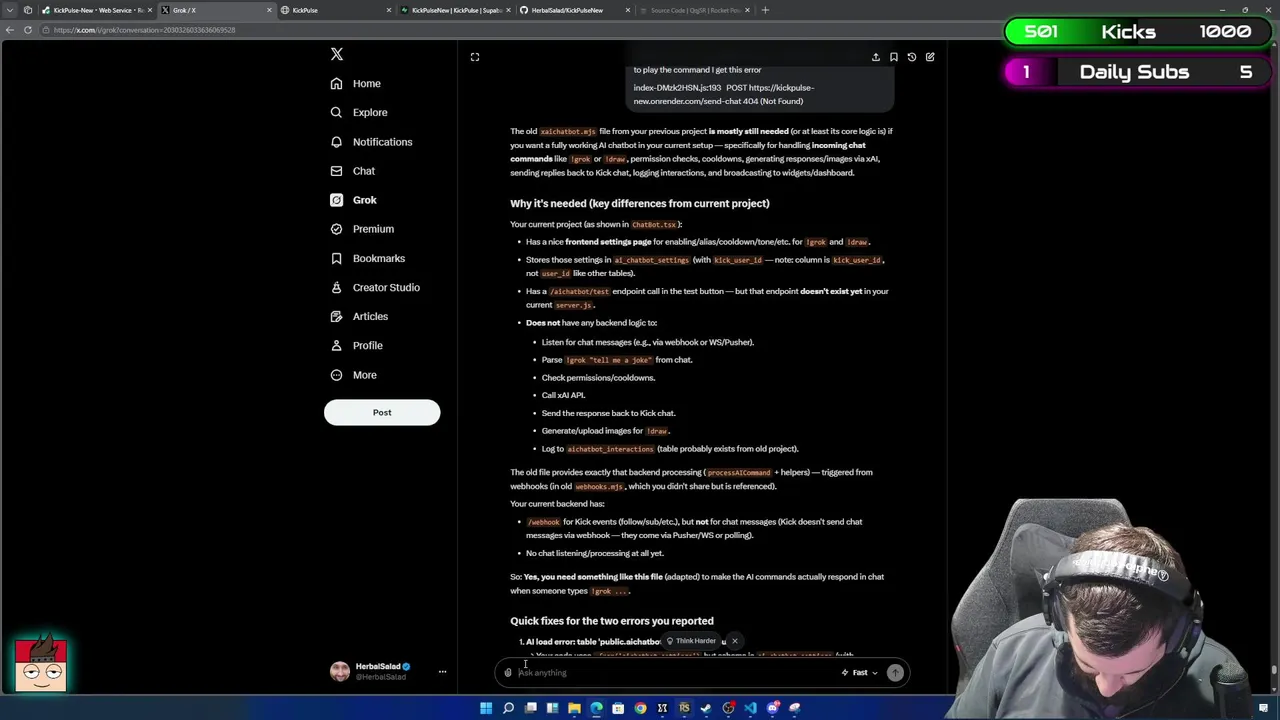Click 'Quick fixes for the two errors' heading

[612, 621]
